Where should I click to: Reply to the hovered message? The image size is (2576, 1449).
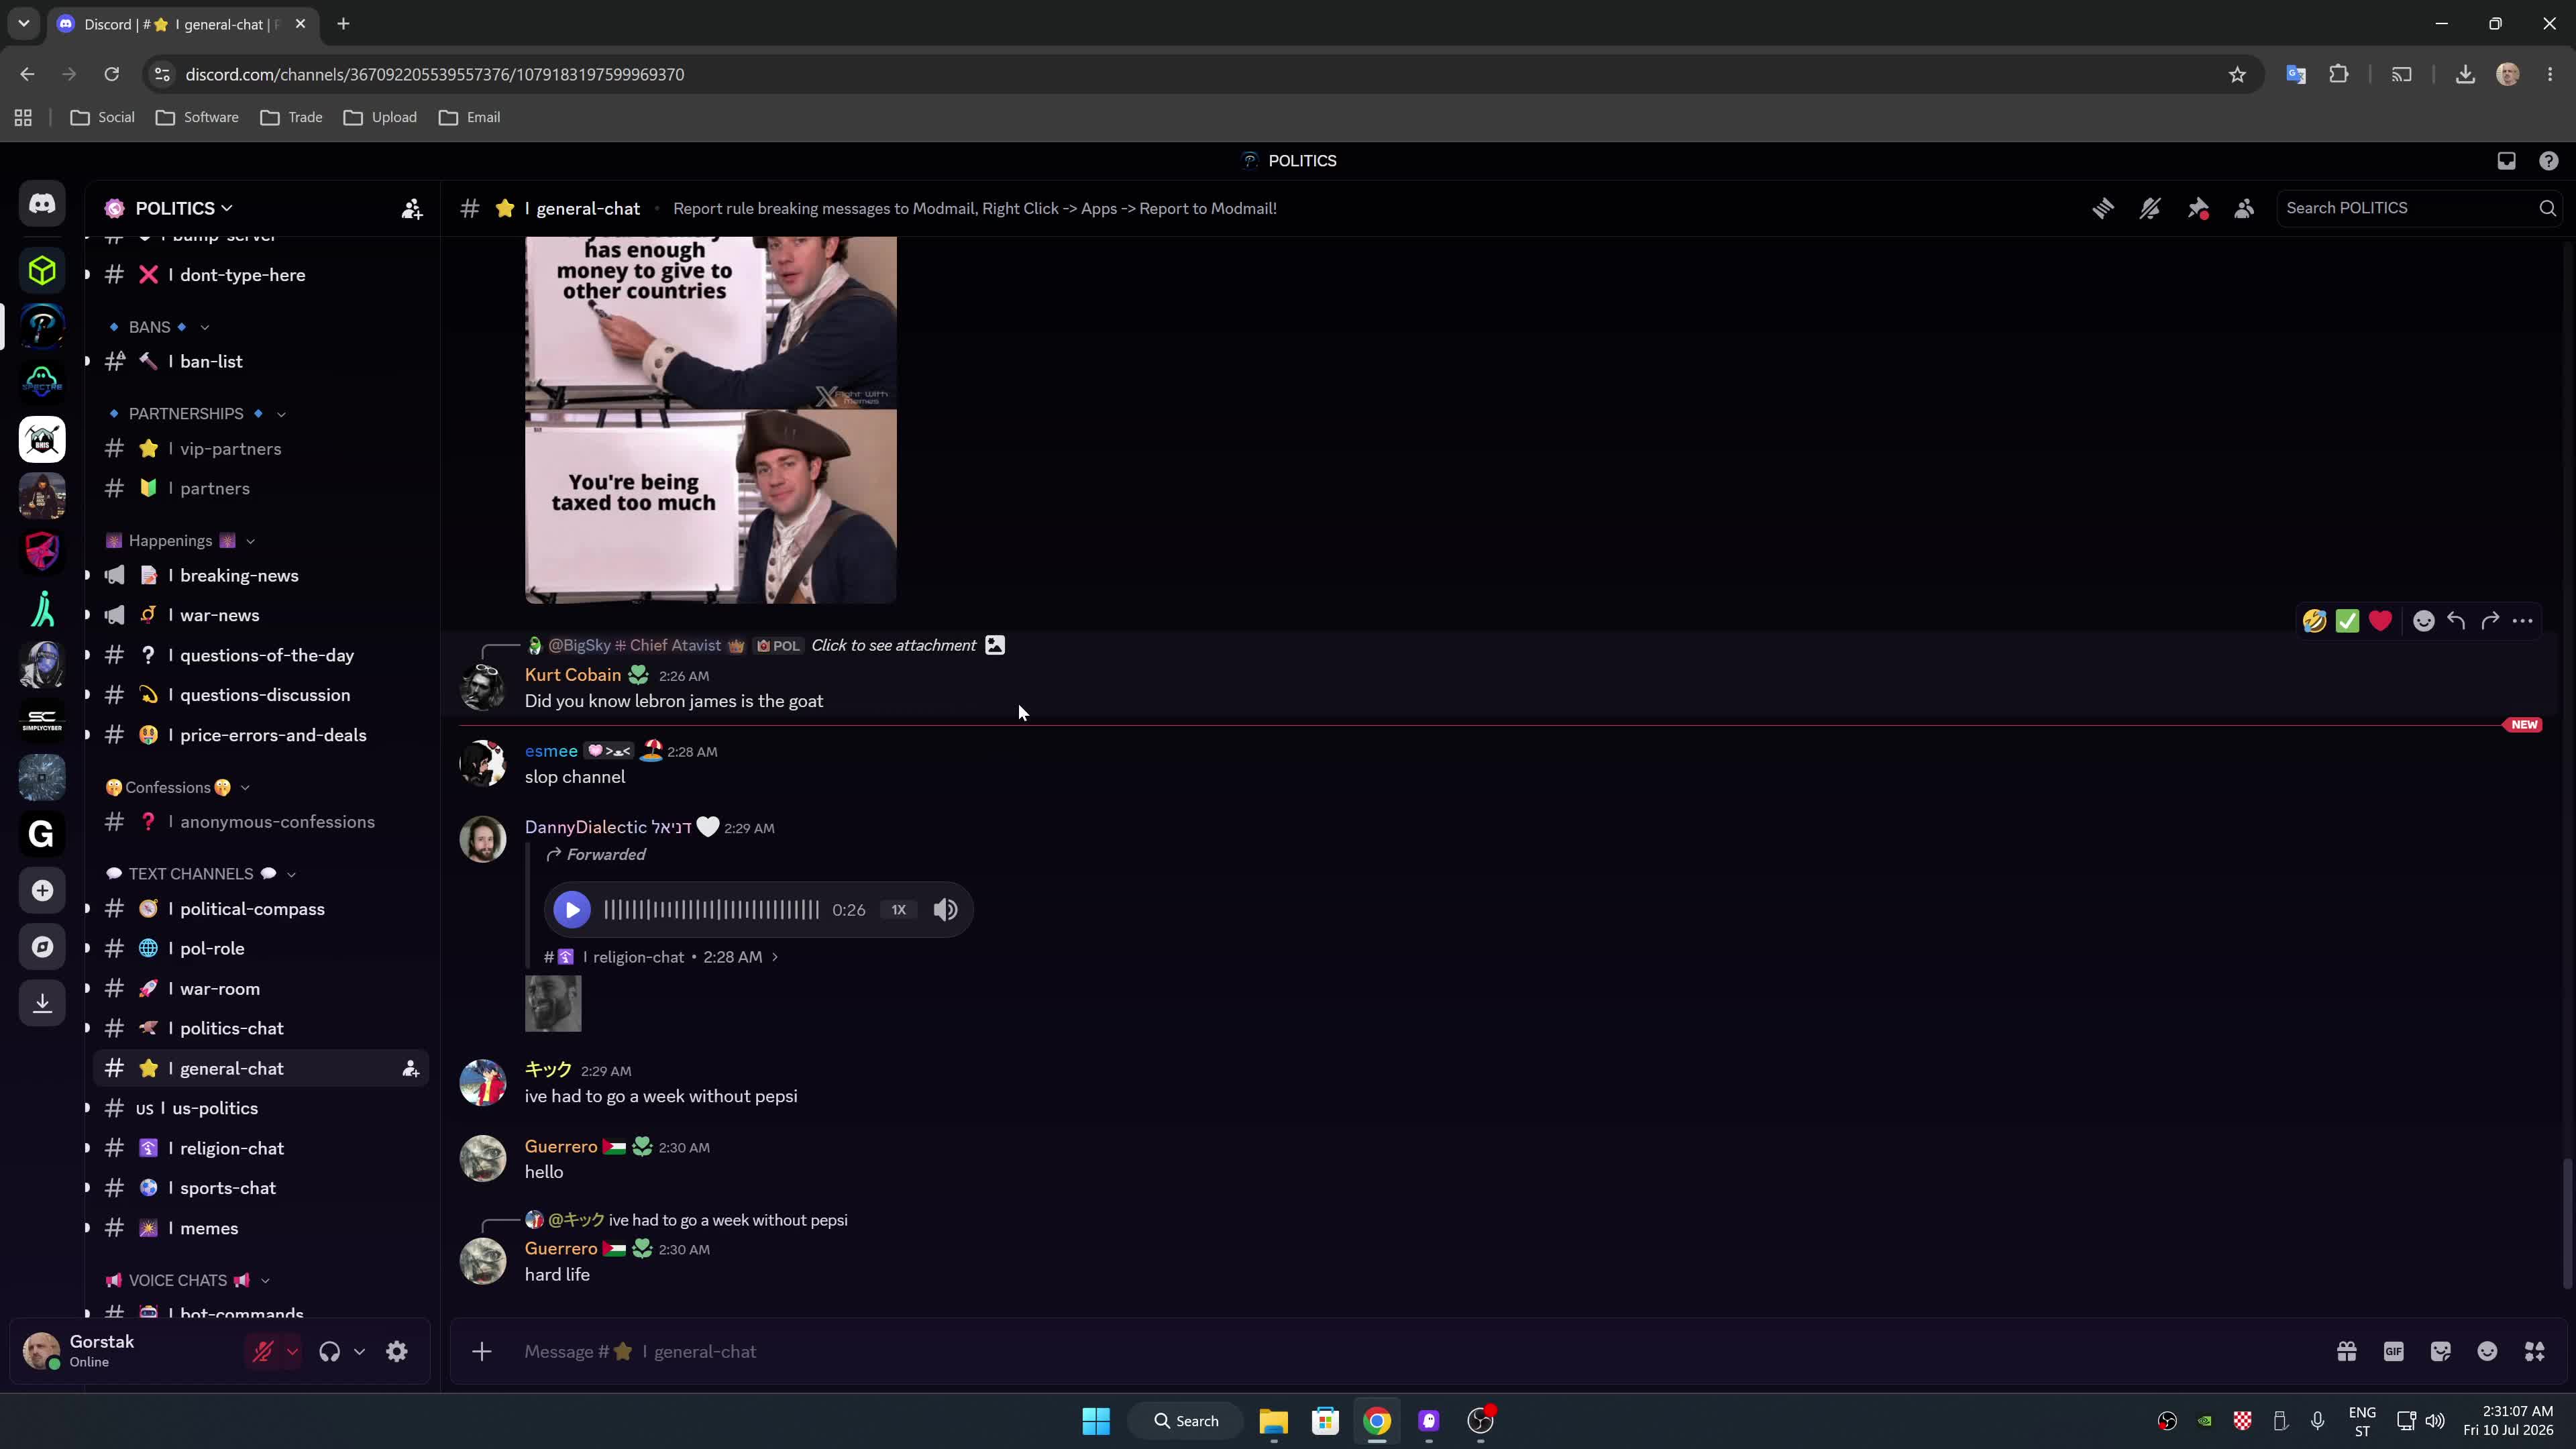[x=2457, y=621]
